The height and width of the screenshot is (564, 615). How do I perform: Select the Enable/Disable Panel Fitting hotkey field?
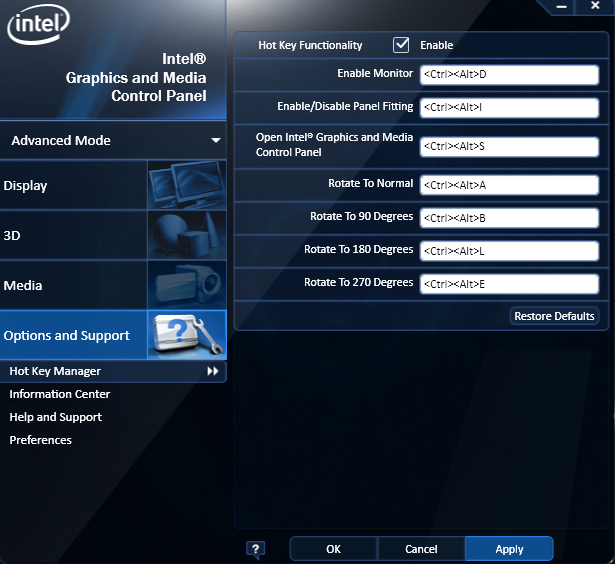[x=508, y=107]
